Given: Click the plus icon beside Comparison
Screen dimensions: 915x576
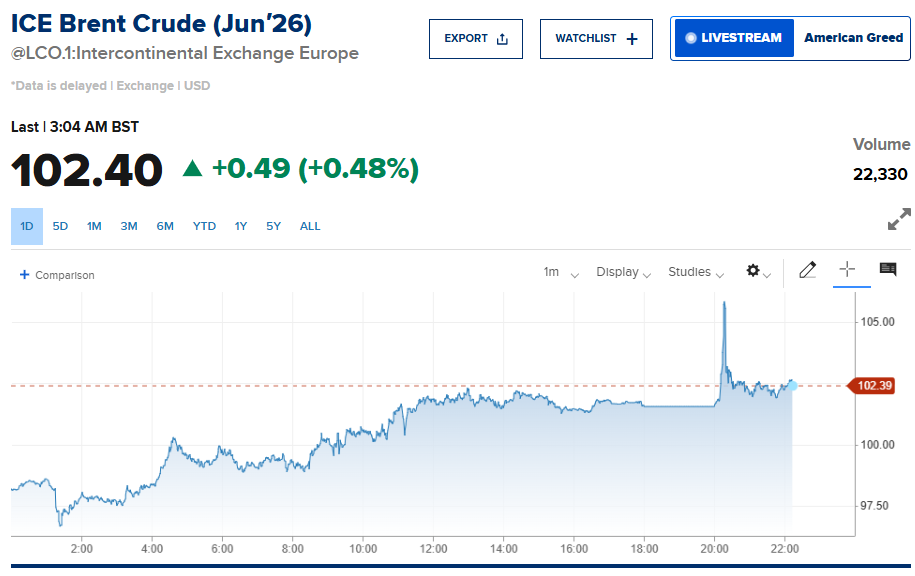Looking at the screenshot, I should click(x=24, y=274).
